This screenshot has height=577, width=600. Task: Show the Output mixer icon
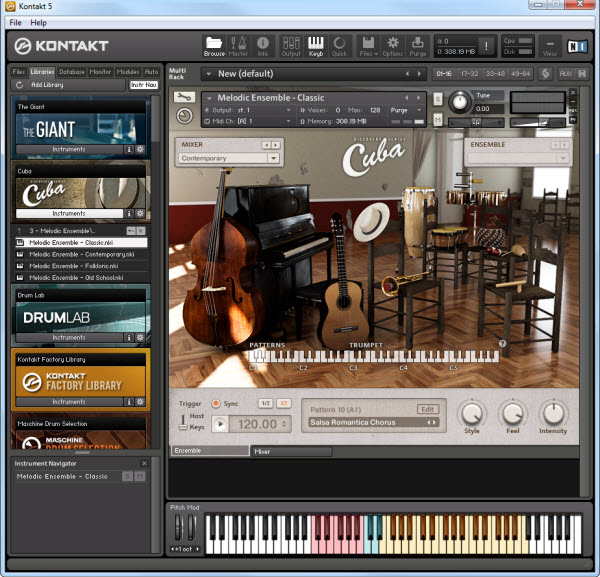[291, 46]
